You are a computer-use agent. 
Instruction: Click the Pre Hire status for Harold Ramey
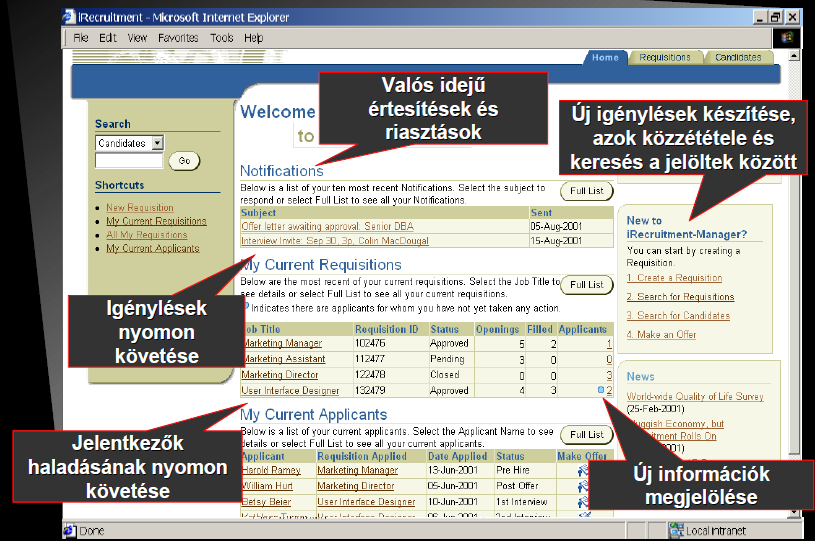coord(512,470)
